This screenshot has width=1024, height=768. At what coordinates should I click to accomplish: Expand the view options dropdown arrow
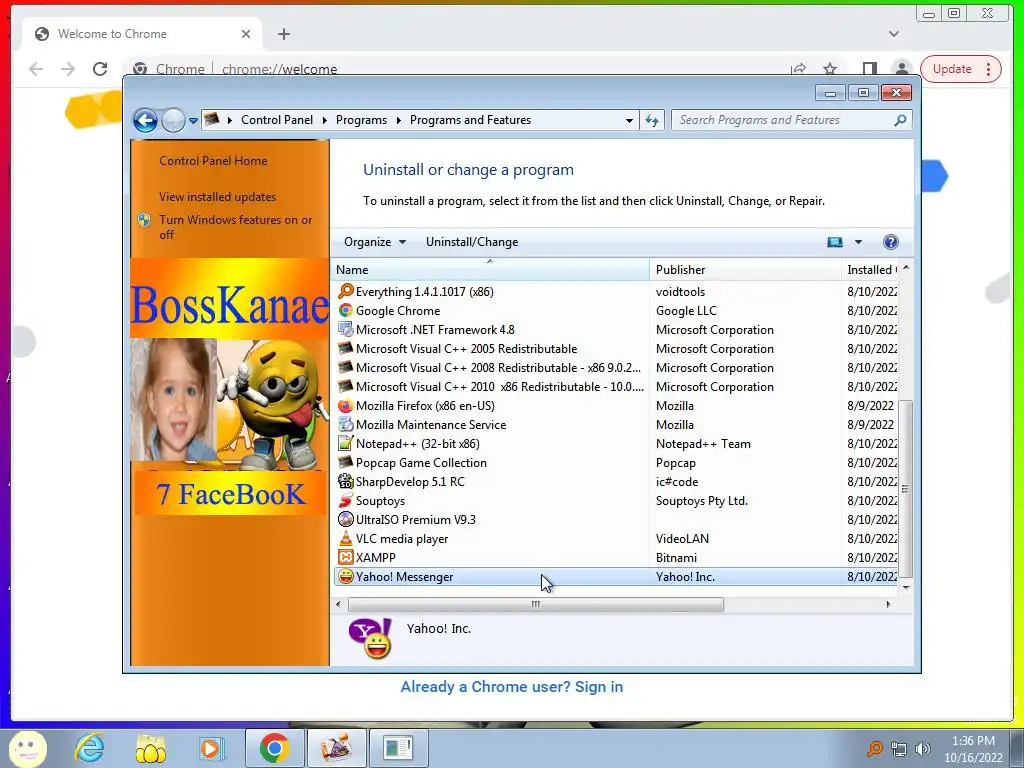(858, 242)
